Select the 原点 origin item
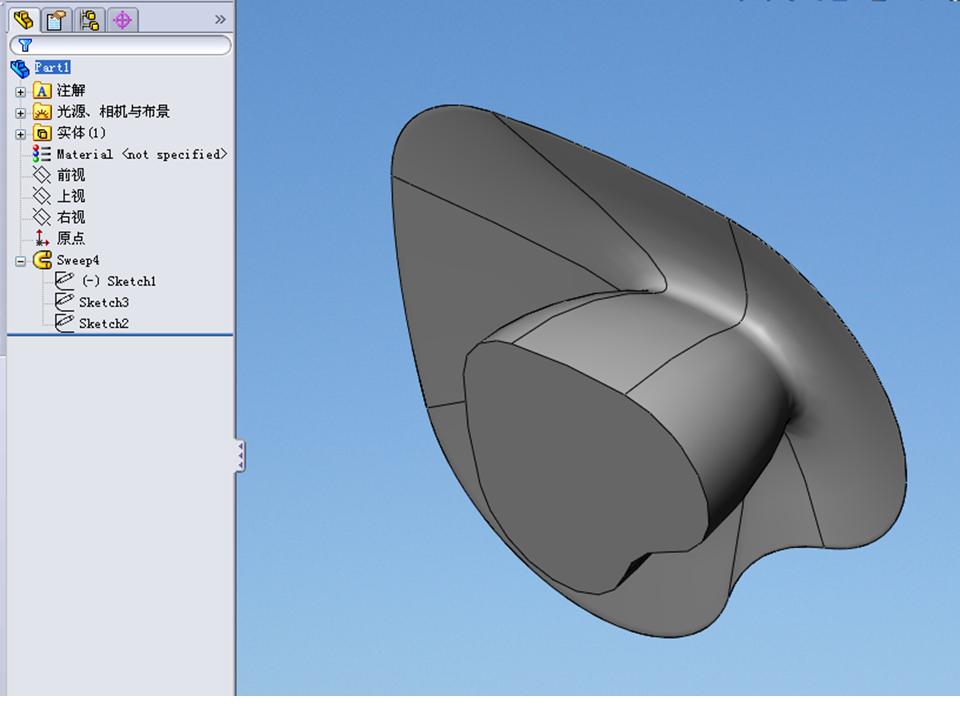The image size is (960, 720). (71, 238)
